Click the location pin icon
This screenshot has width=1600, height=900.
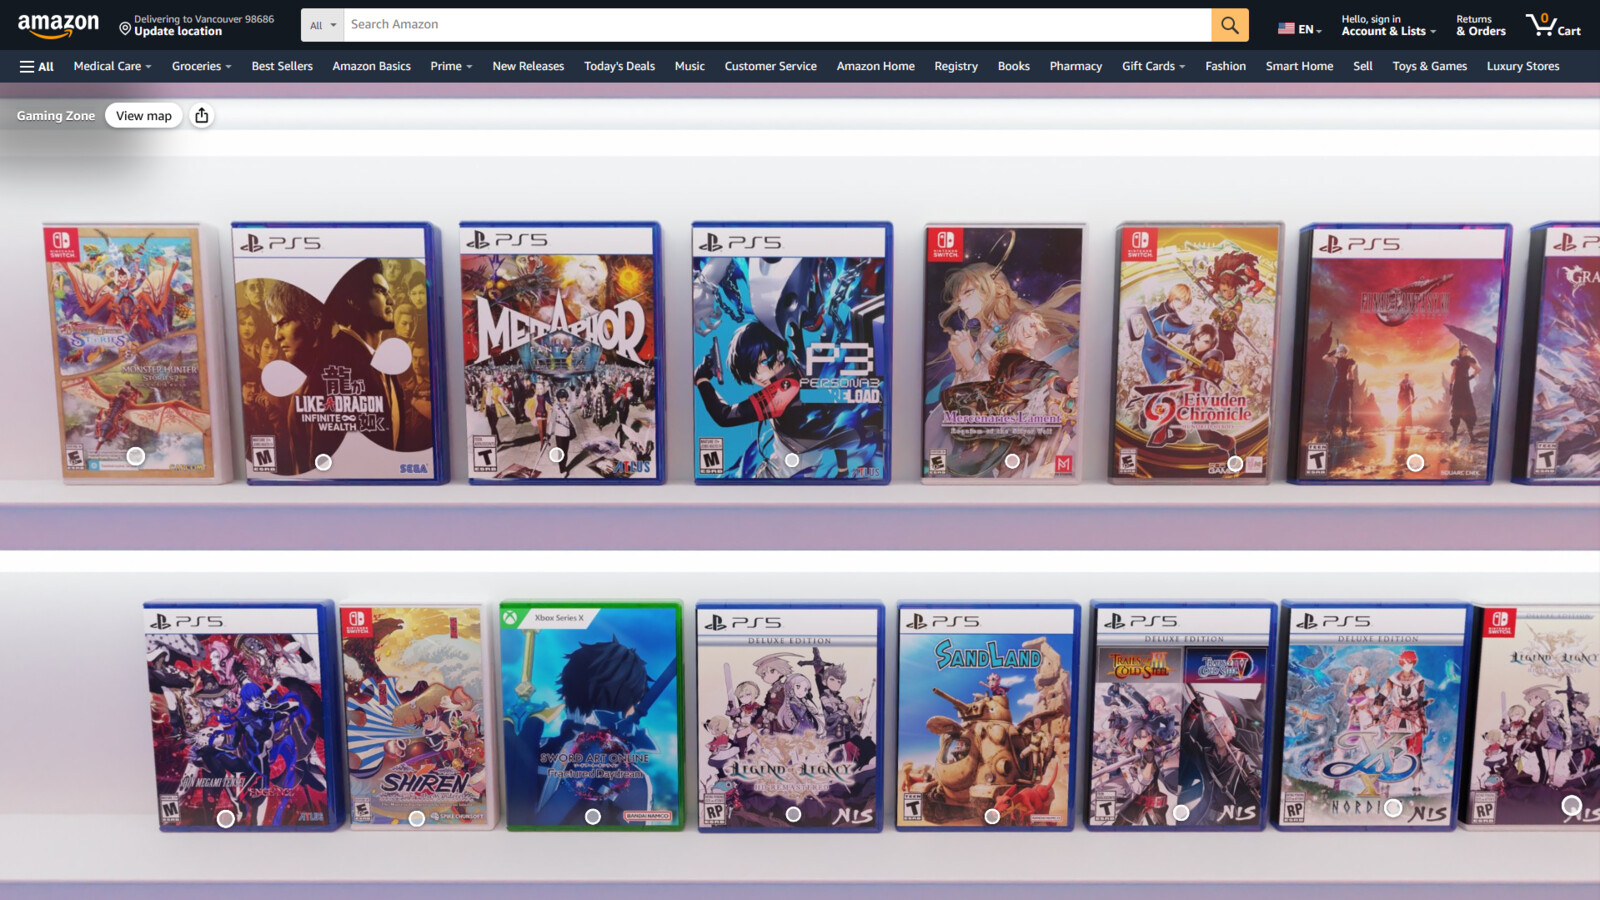(125, 29)
